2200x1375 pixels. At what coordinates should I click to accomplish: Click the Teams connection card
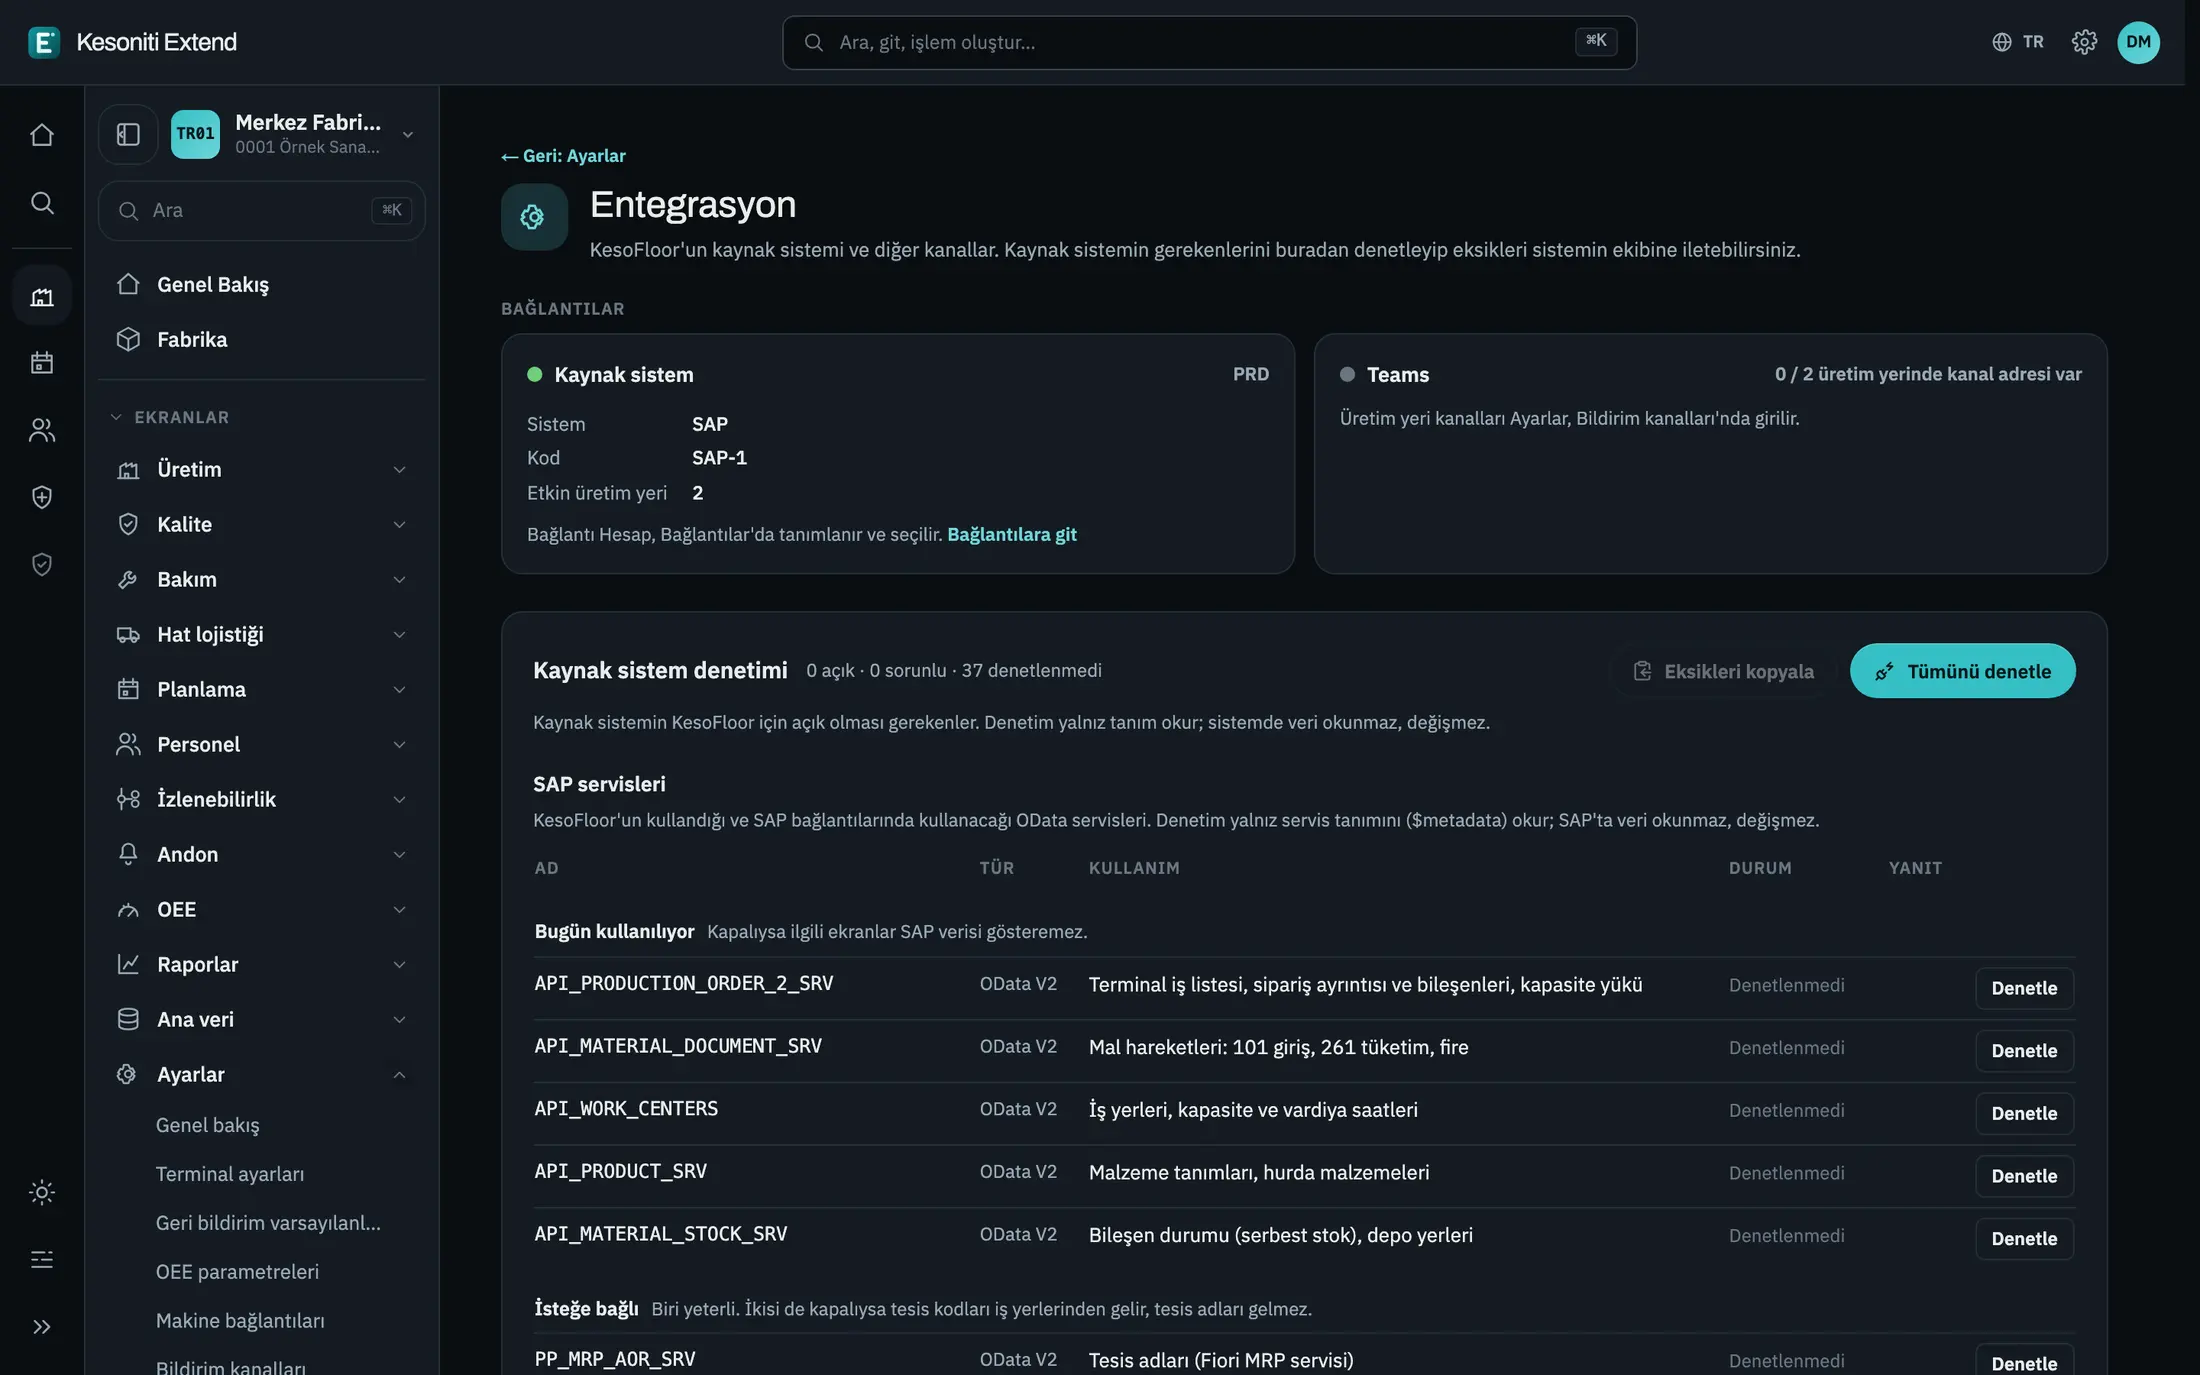(1710, 453)
